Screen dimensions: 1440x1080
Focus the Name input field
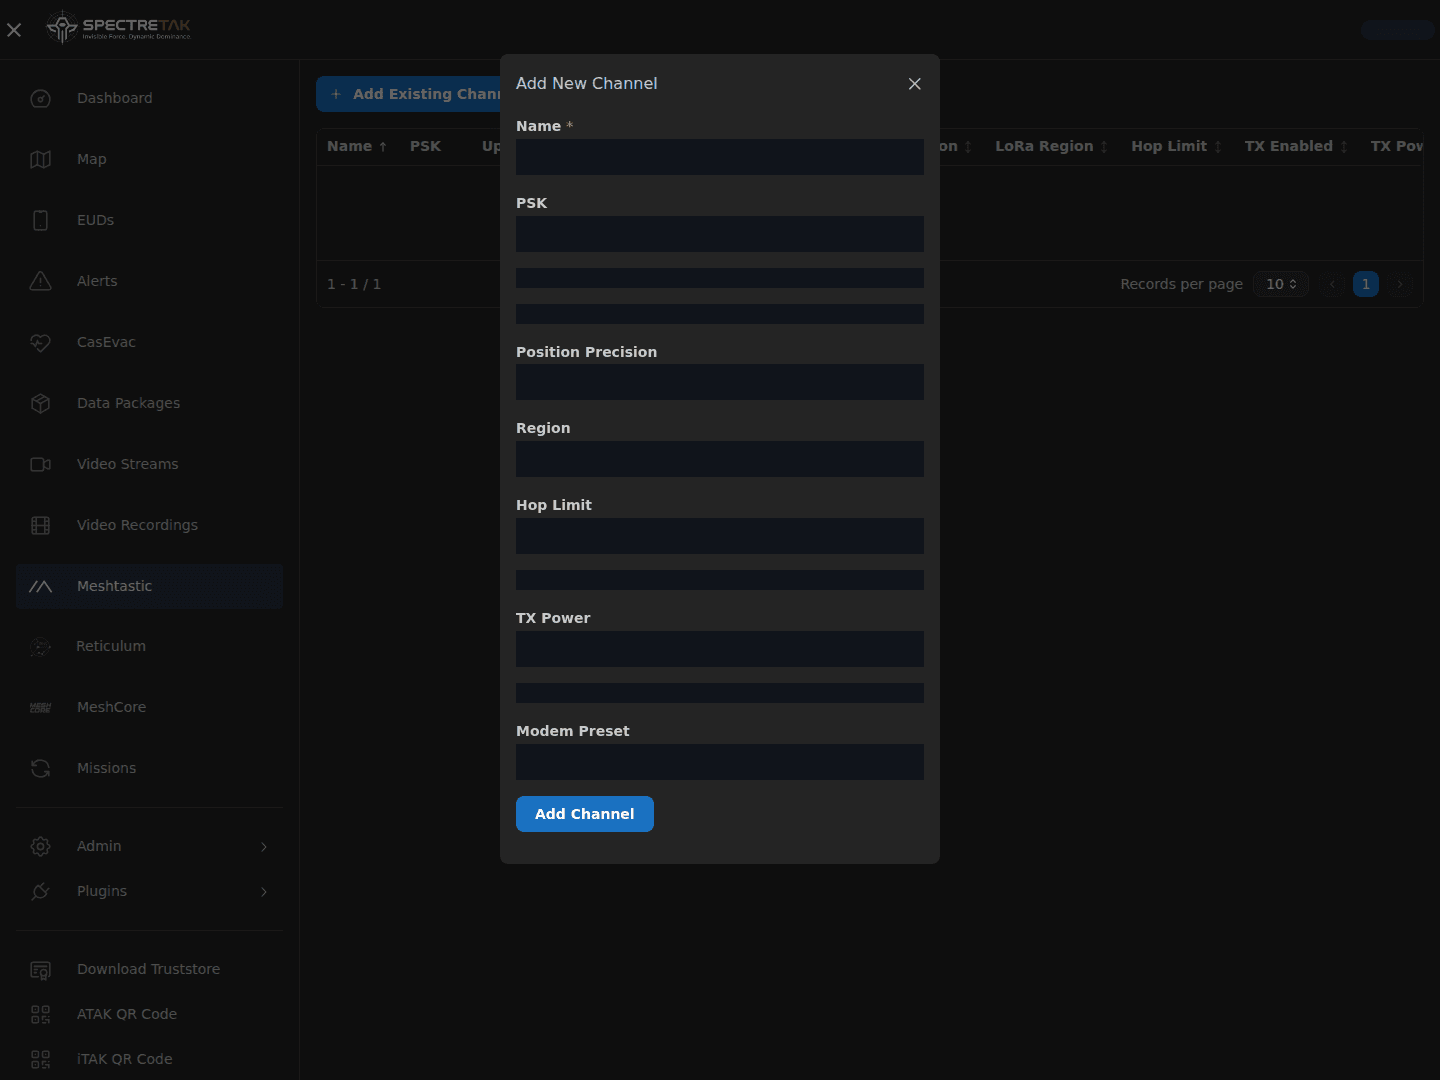720,157
